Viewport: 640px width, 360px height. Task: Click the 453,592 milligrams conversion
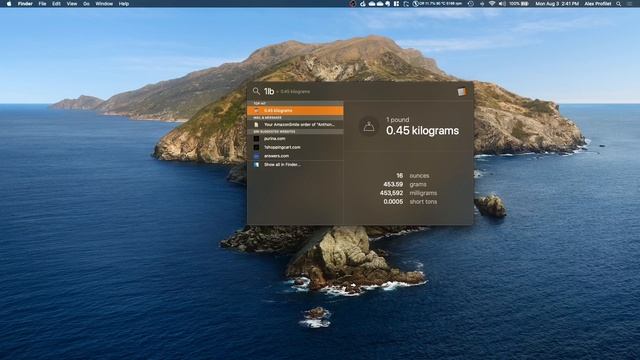click(408, 193)
